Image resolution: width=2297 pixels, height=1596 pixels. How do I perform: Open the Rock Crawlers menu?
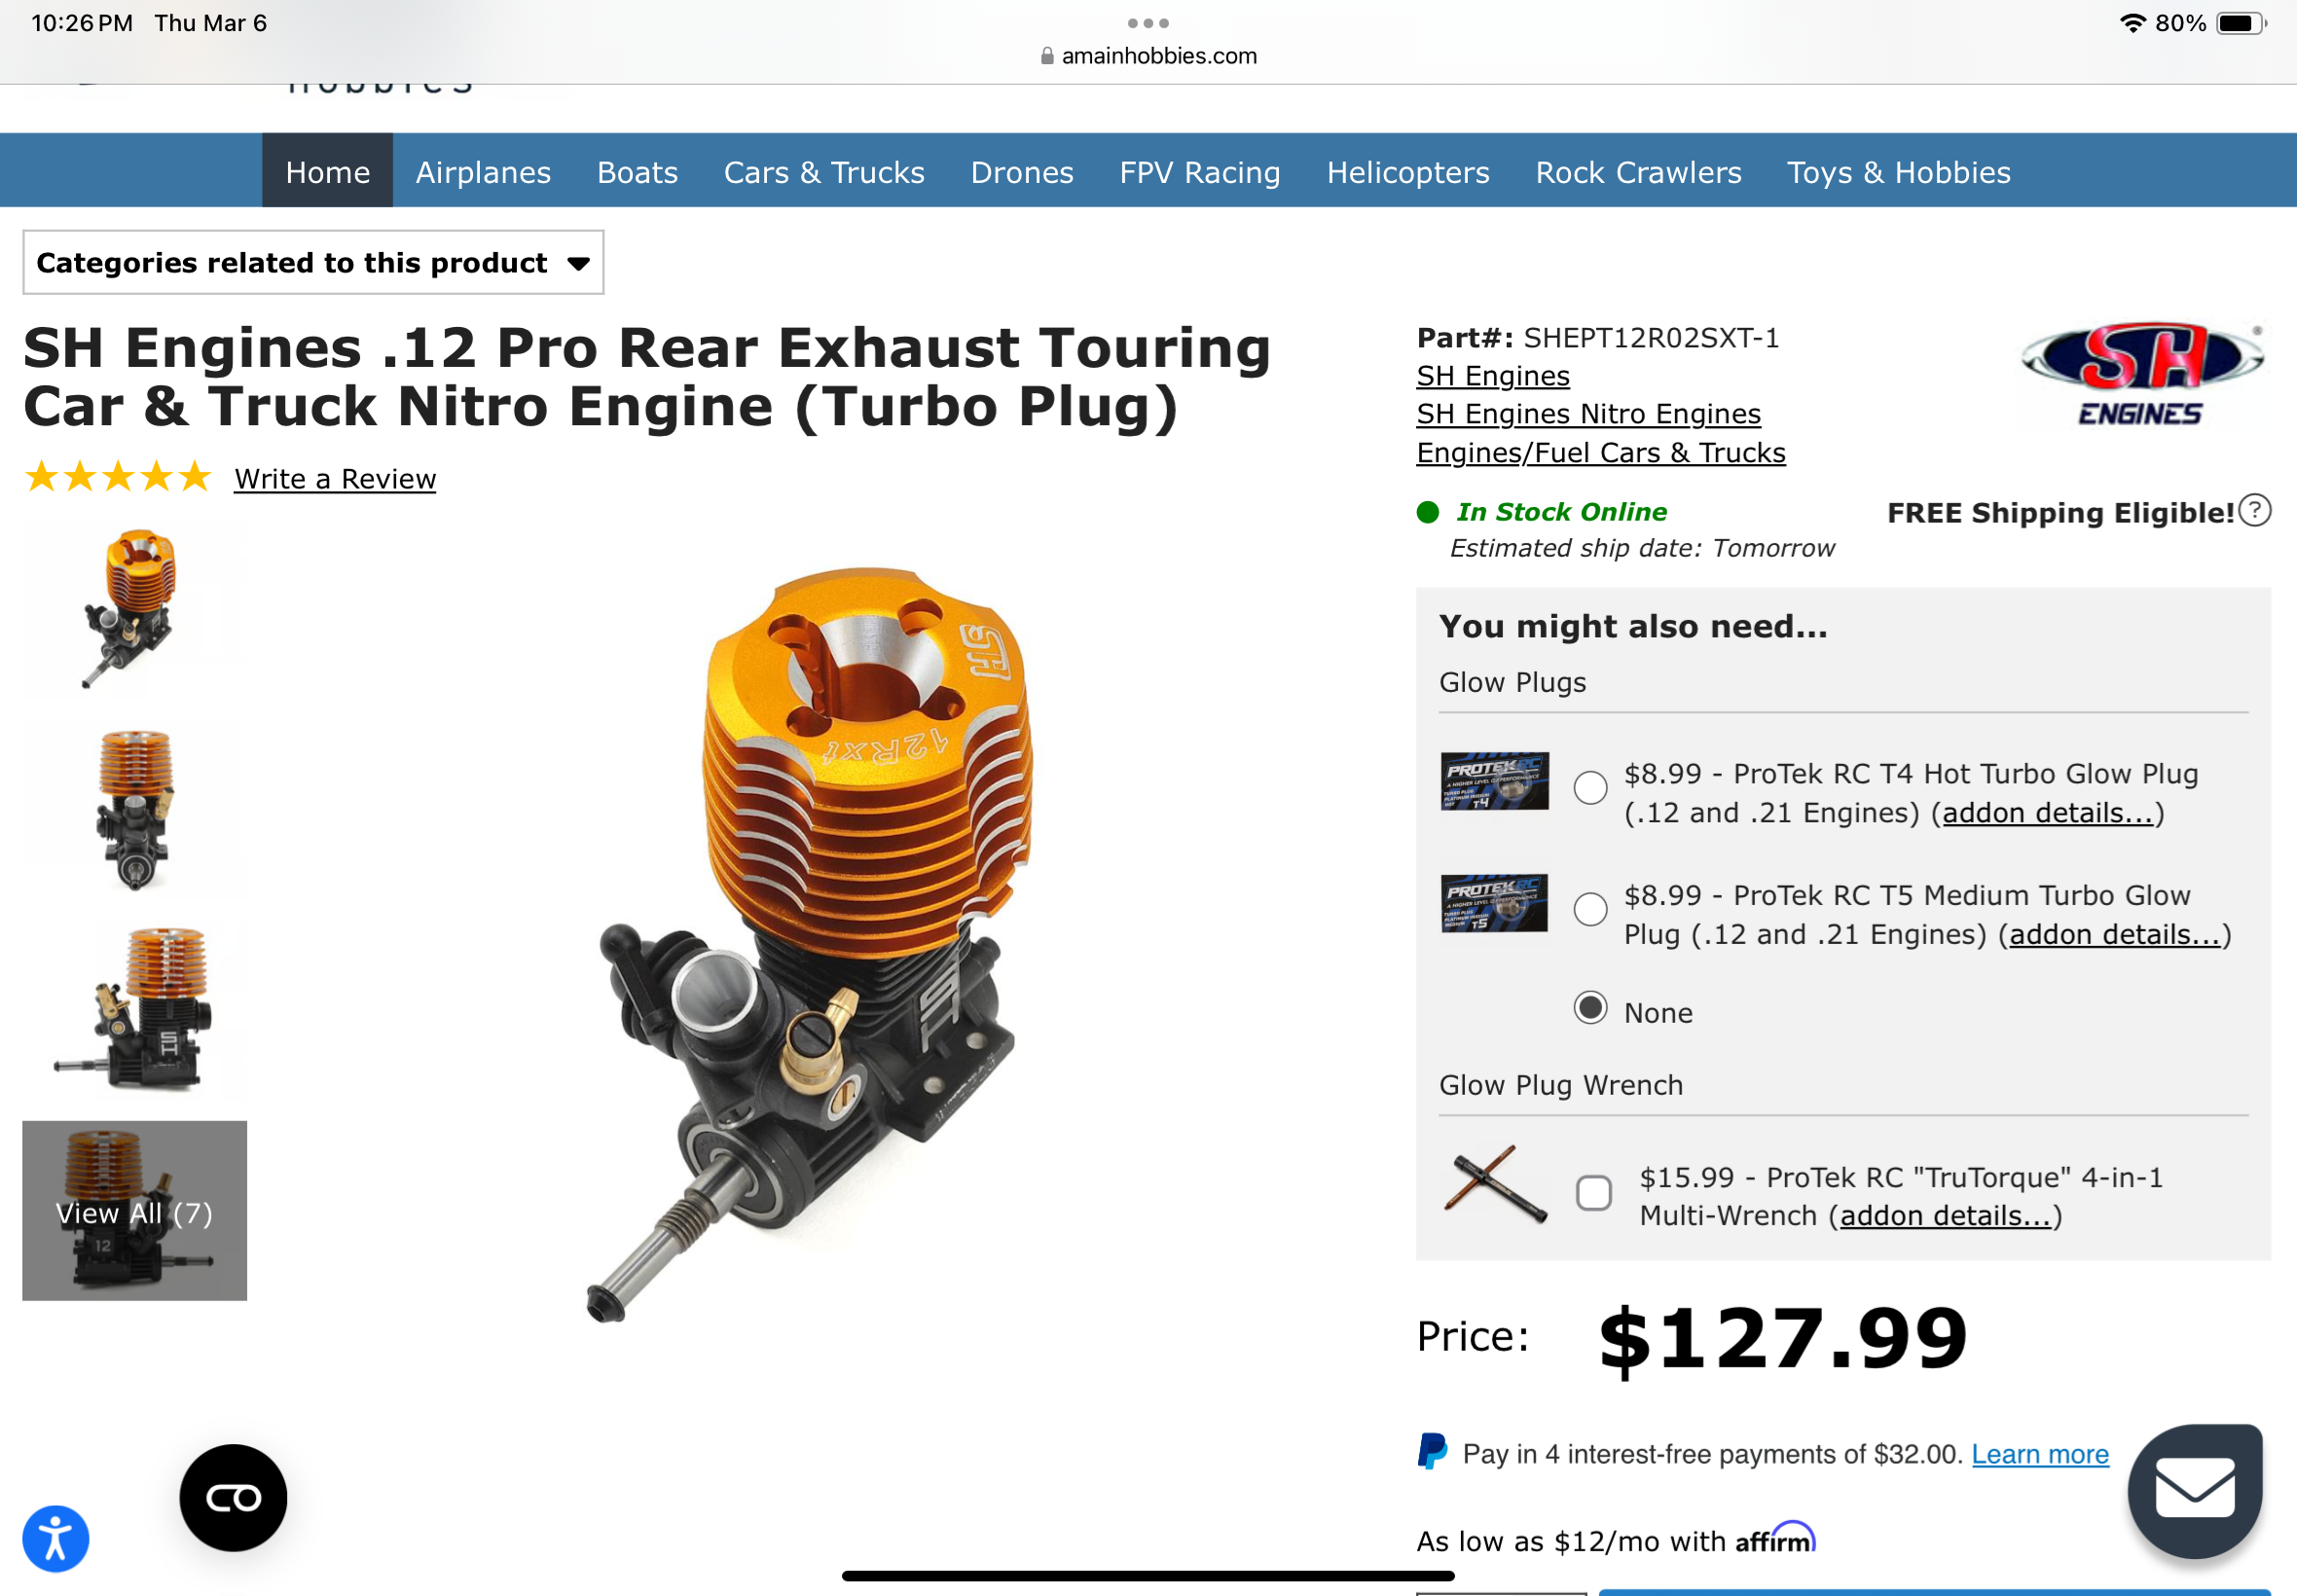(1638, 172)
